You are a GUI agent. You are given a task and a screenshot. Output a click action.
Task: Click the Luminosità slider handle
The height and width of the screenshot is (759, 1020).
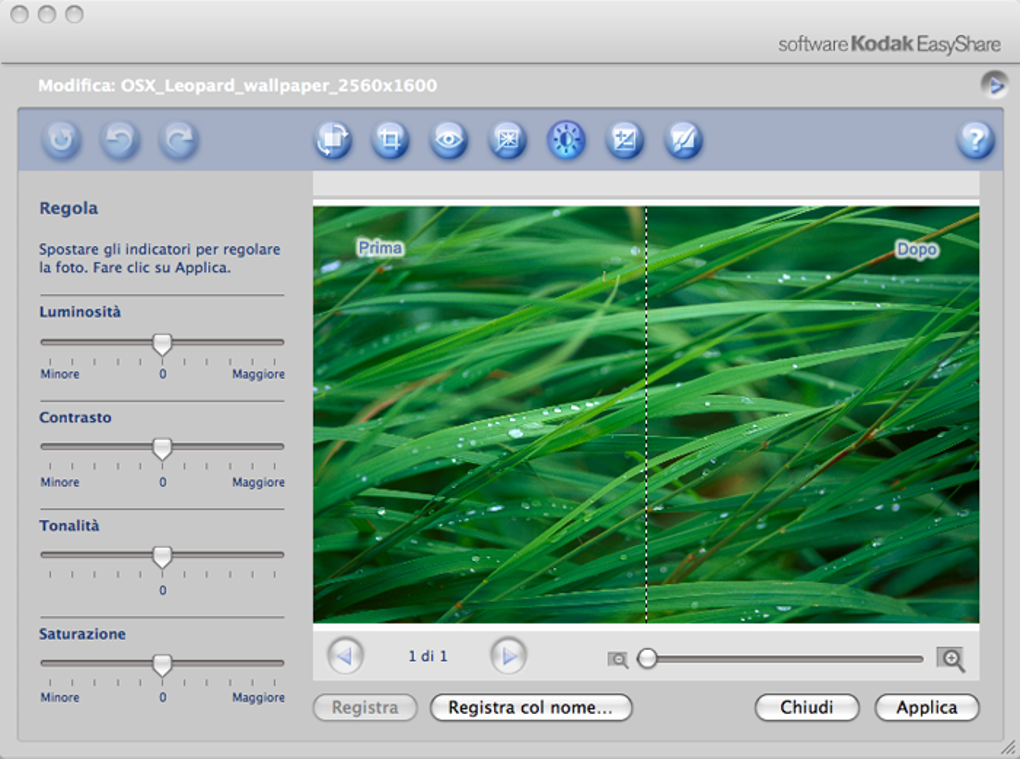162,344
